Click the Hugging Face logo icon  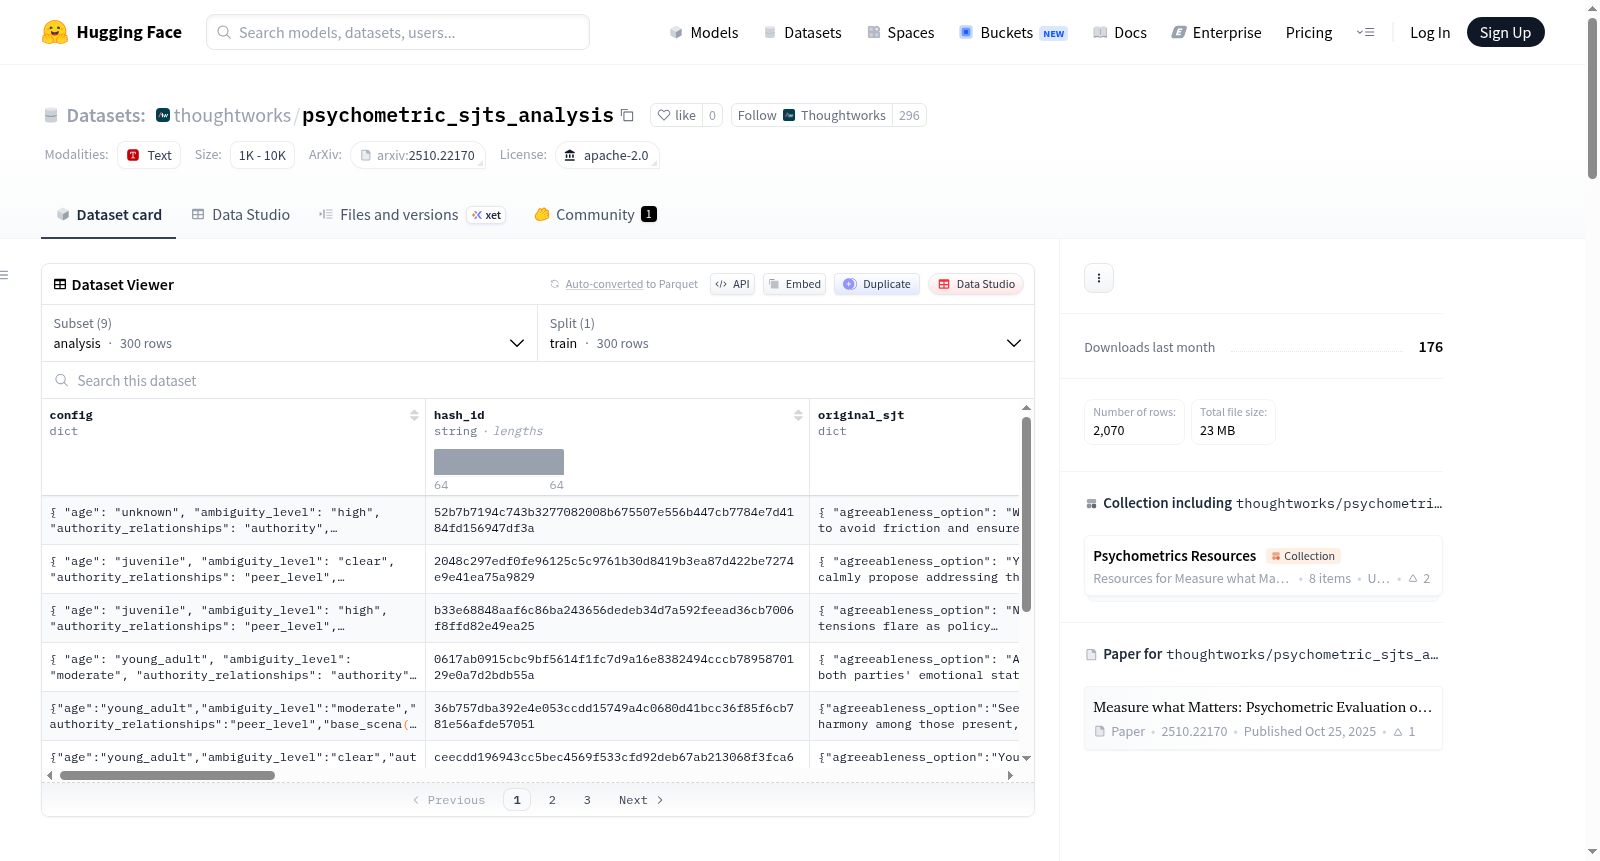55,32
